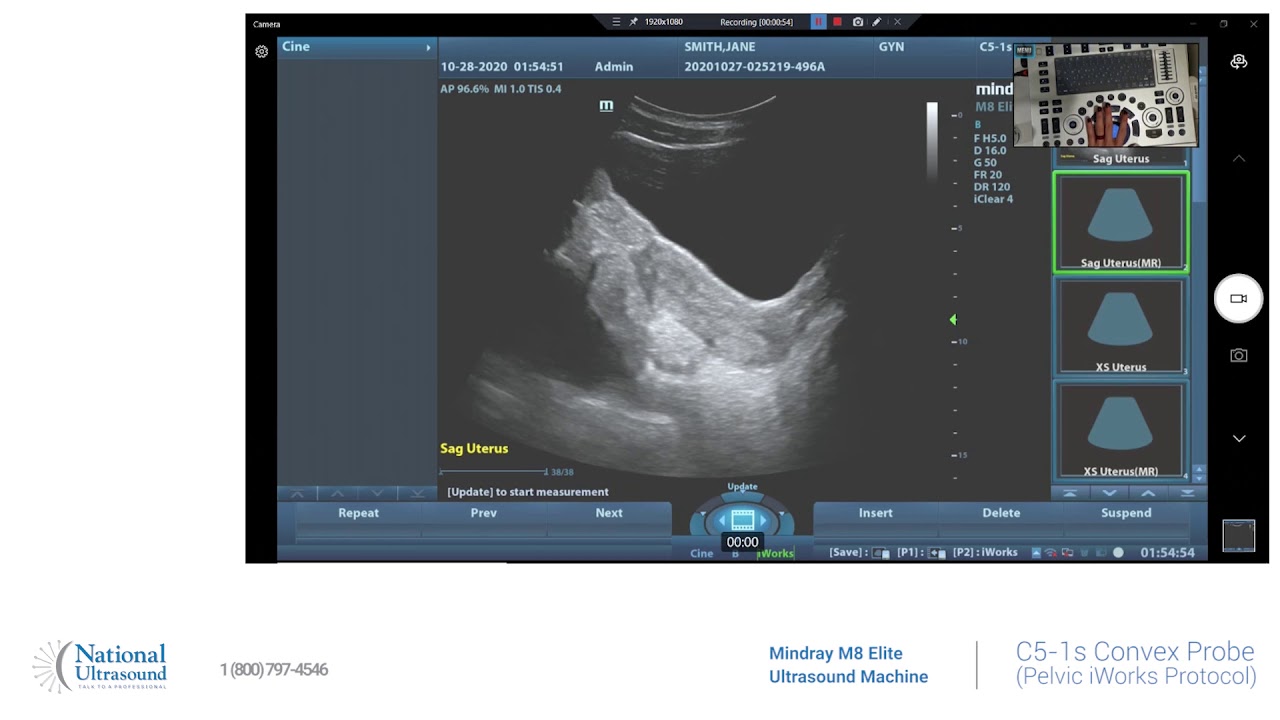The height and width of the screenshot is (720, 1280).
Task: Open last capture thumbnail in Camera
Action: (x=1238, y=535)
